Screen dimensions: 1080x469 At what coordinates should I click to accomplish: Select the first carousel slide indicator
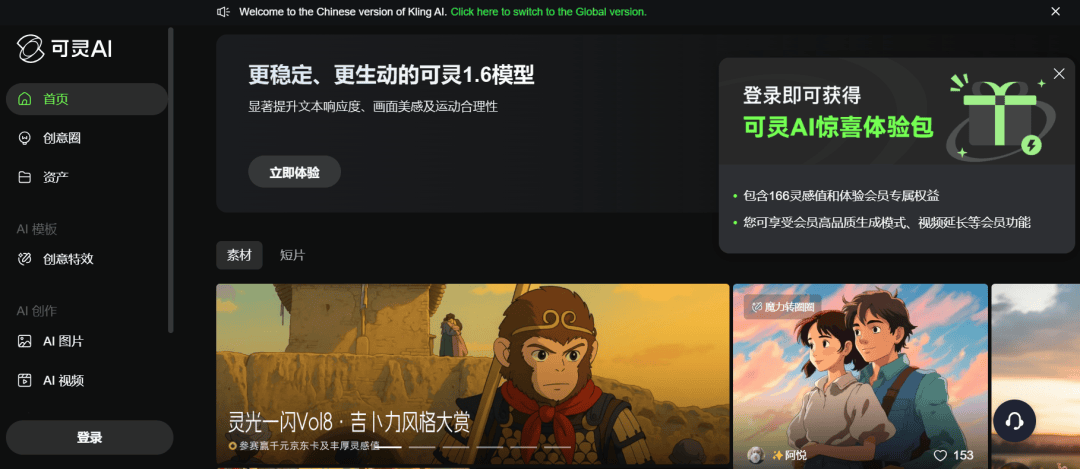point(388,447)
